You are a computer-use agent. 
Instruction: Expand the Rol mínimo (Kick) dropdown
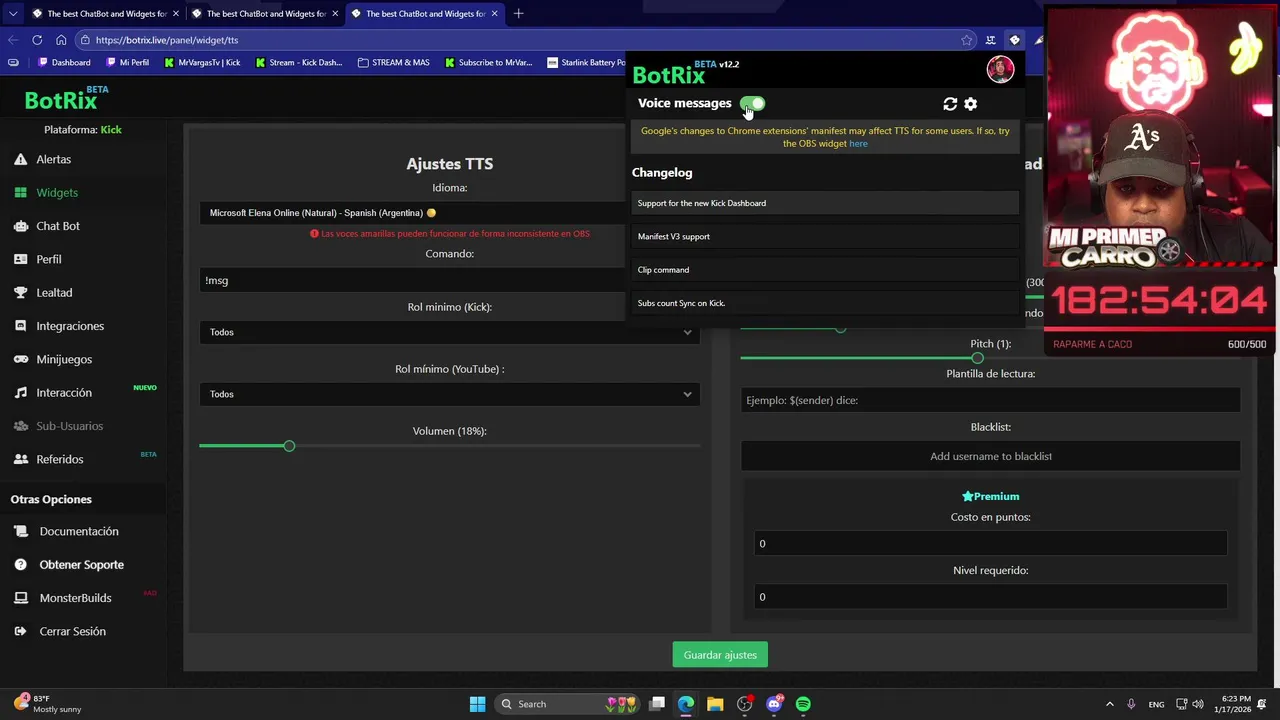coord(449,332)
